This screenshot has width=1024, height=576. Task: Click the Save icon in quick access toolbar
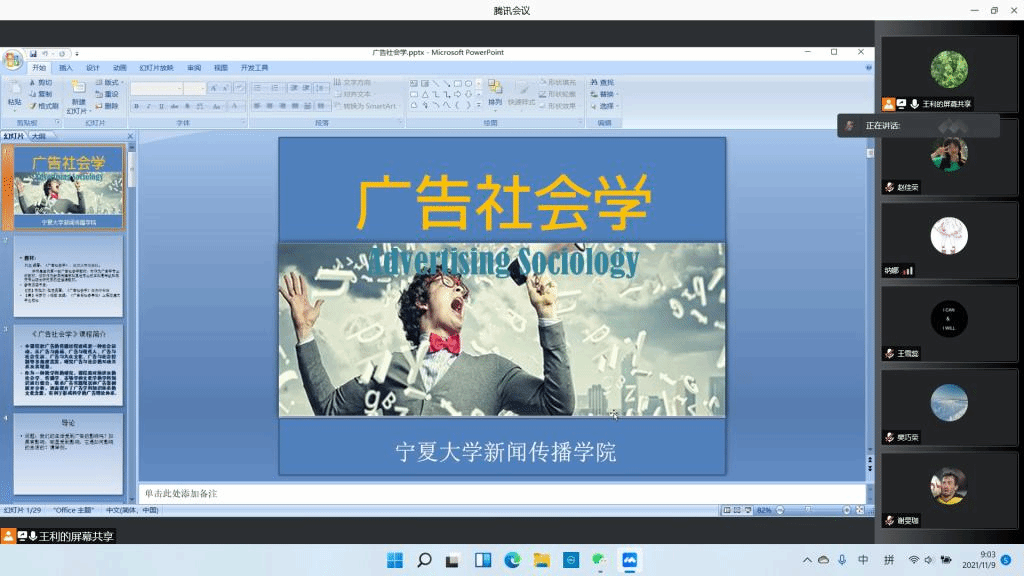33,53
